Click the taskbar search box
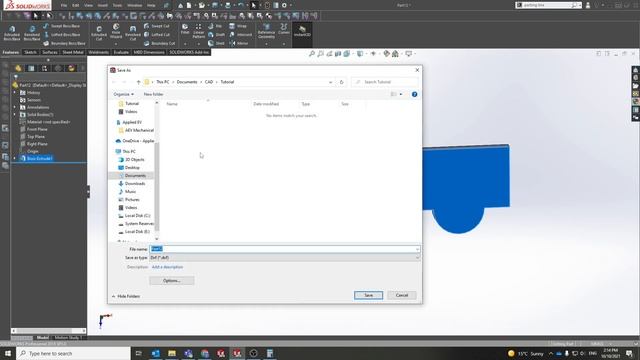 pos(73,353)
